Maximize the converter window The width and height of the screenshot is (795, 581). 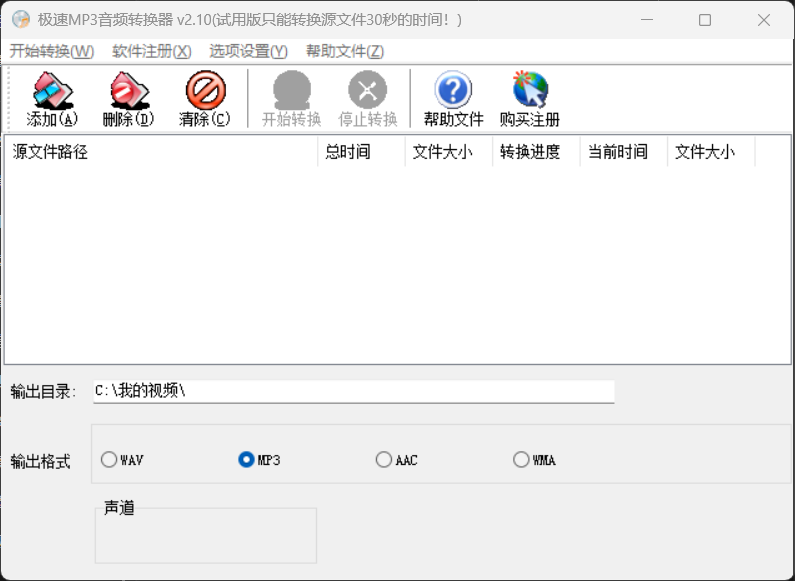point(705,20)
